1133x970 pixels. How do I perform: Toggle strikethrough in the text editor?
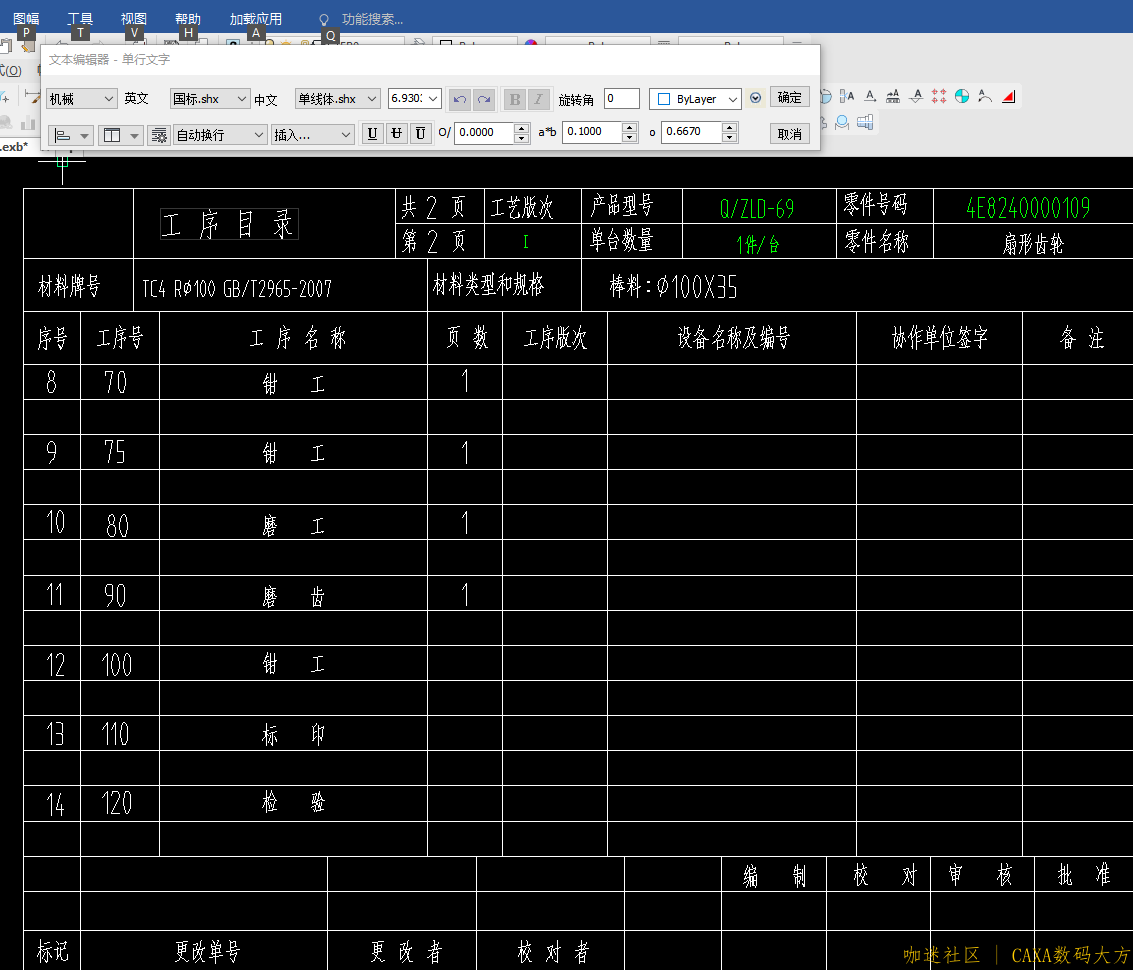pyautogui.click(x=396, y=132)
